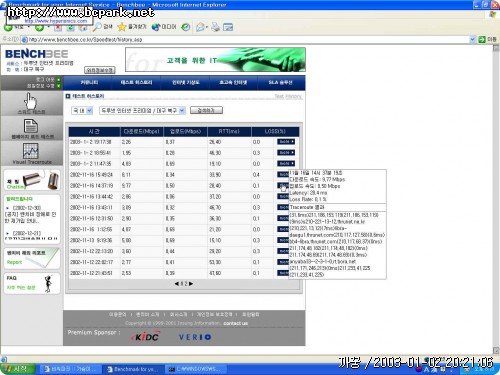Click the Media globe toolbar icon
Image resolution: width=500 pixels, height=375 pixels.
pyautogui.click(x=156, y=27)
